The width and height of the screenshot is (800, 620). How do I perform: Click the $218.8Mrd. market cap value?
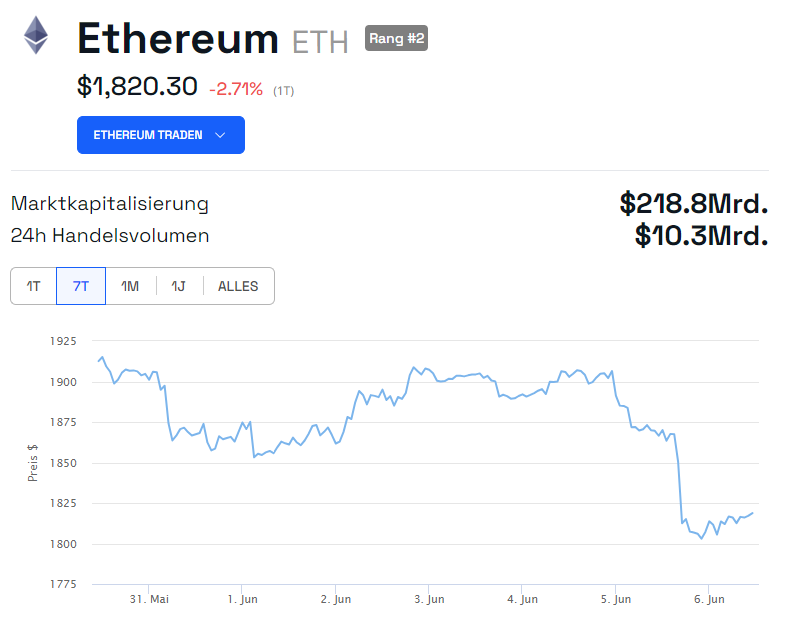click(692, 204)
